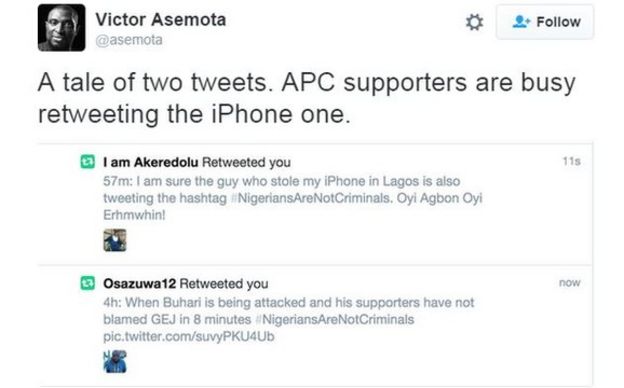
Task: Select the main tweet text
Action: click(x=306, y=98)
